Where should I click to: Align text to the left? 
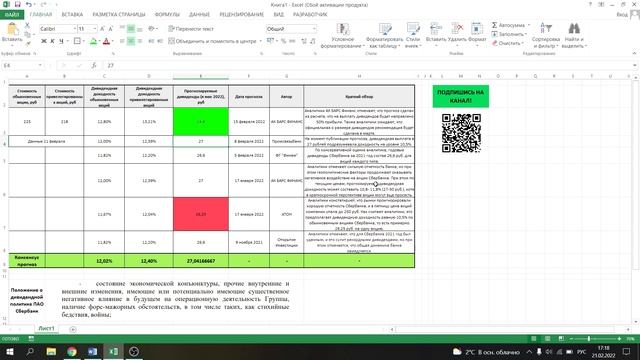pyautogui.click(x=122, y=41)
